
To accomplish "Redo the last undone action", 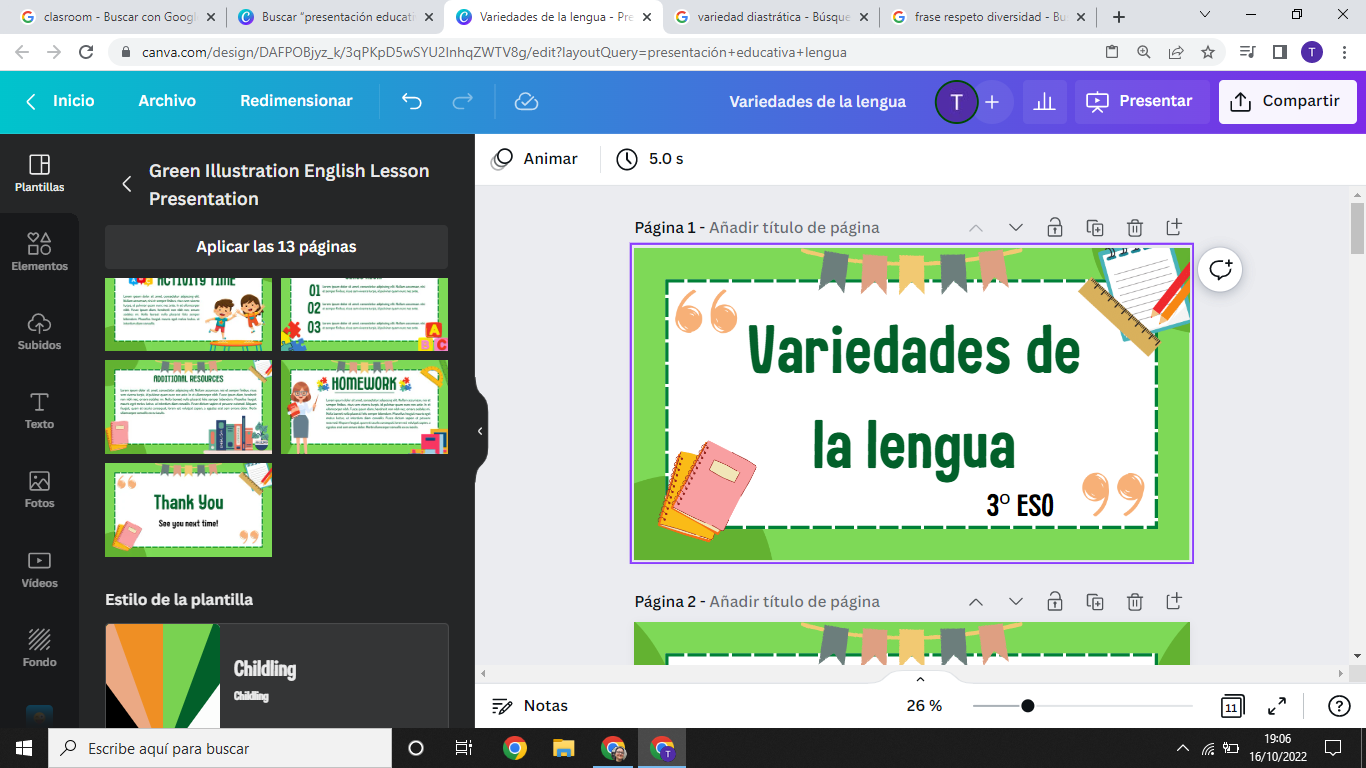I will [462, 101].
